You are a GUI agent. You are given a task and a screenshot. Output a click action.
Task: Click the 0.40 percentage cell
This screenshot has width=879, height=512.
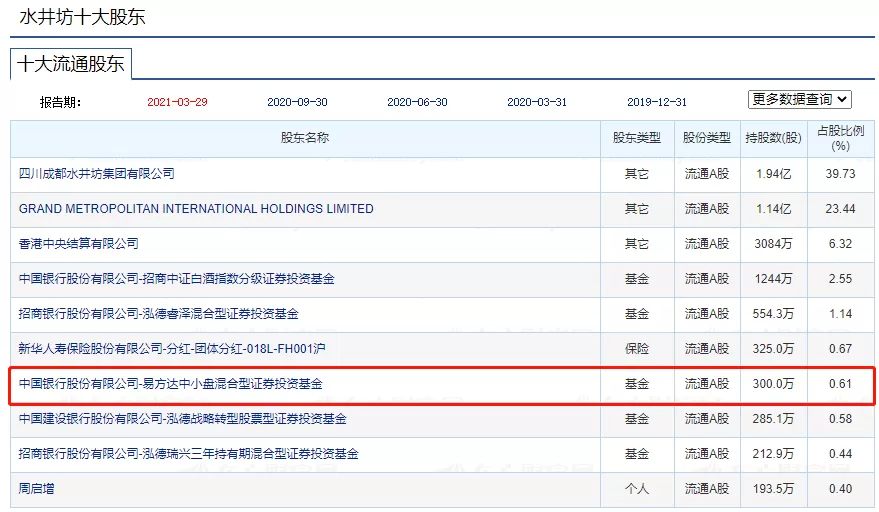[x=840, y=488]
